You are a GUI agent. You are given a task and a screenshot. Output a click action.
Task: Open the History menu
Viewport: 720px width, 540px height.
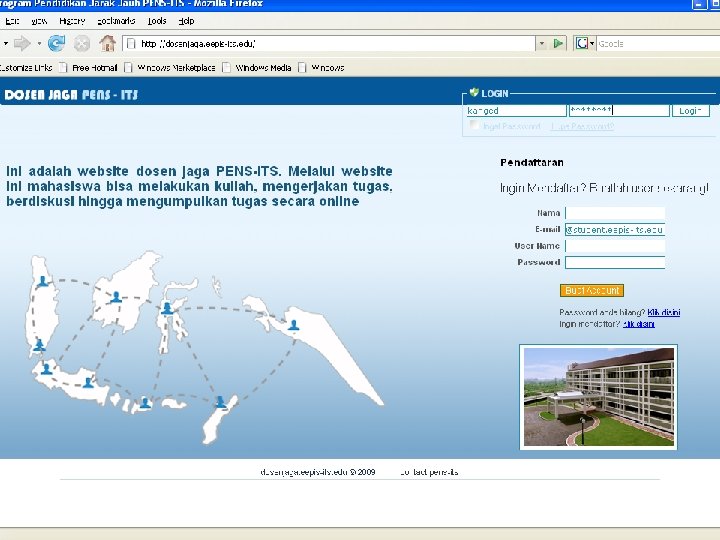(x=72, y=21)
